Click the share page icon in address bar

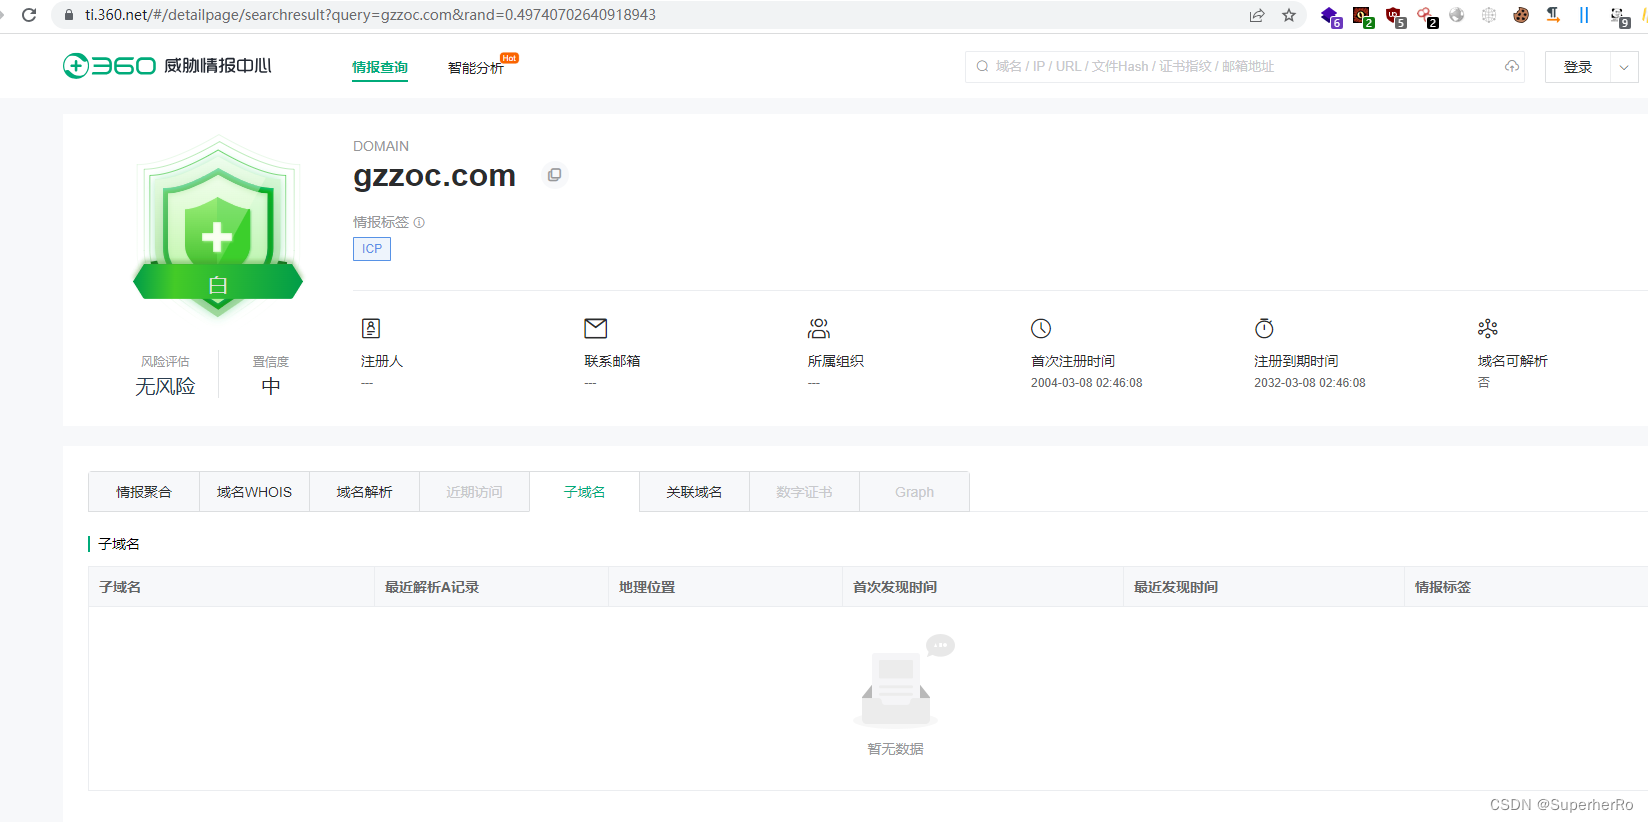(1257, 15)
